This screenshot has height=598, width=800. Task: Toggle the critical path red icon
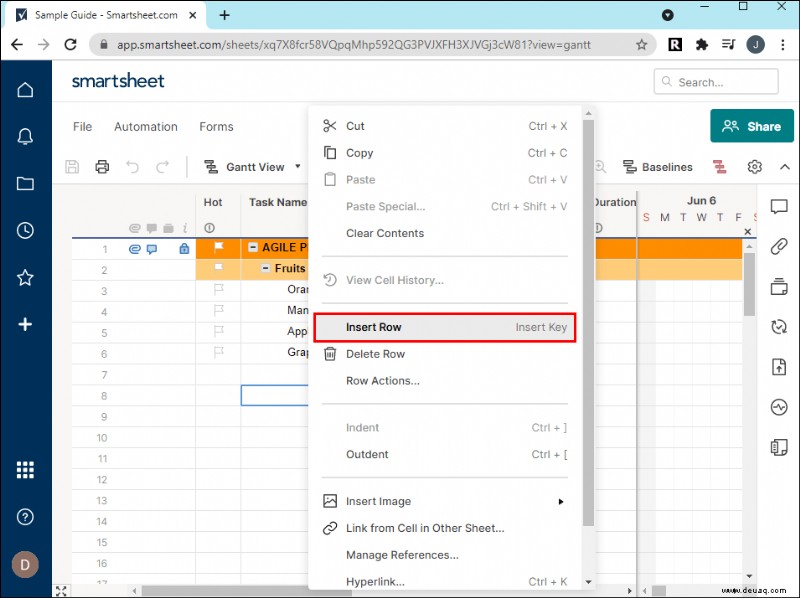(719, 167)
